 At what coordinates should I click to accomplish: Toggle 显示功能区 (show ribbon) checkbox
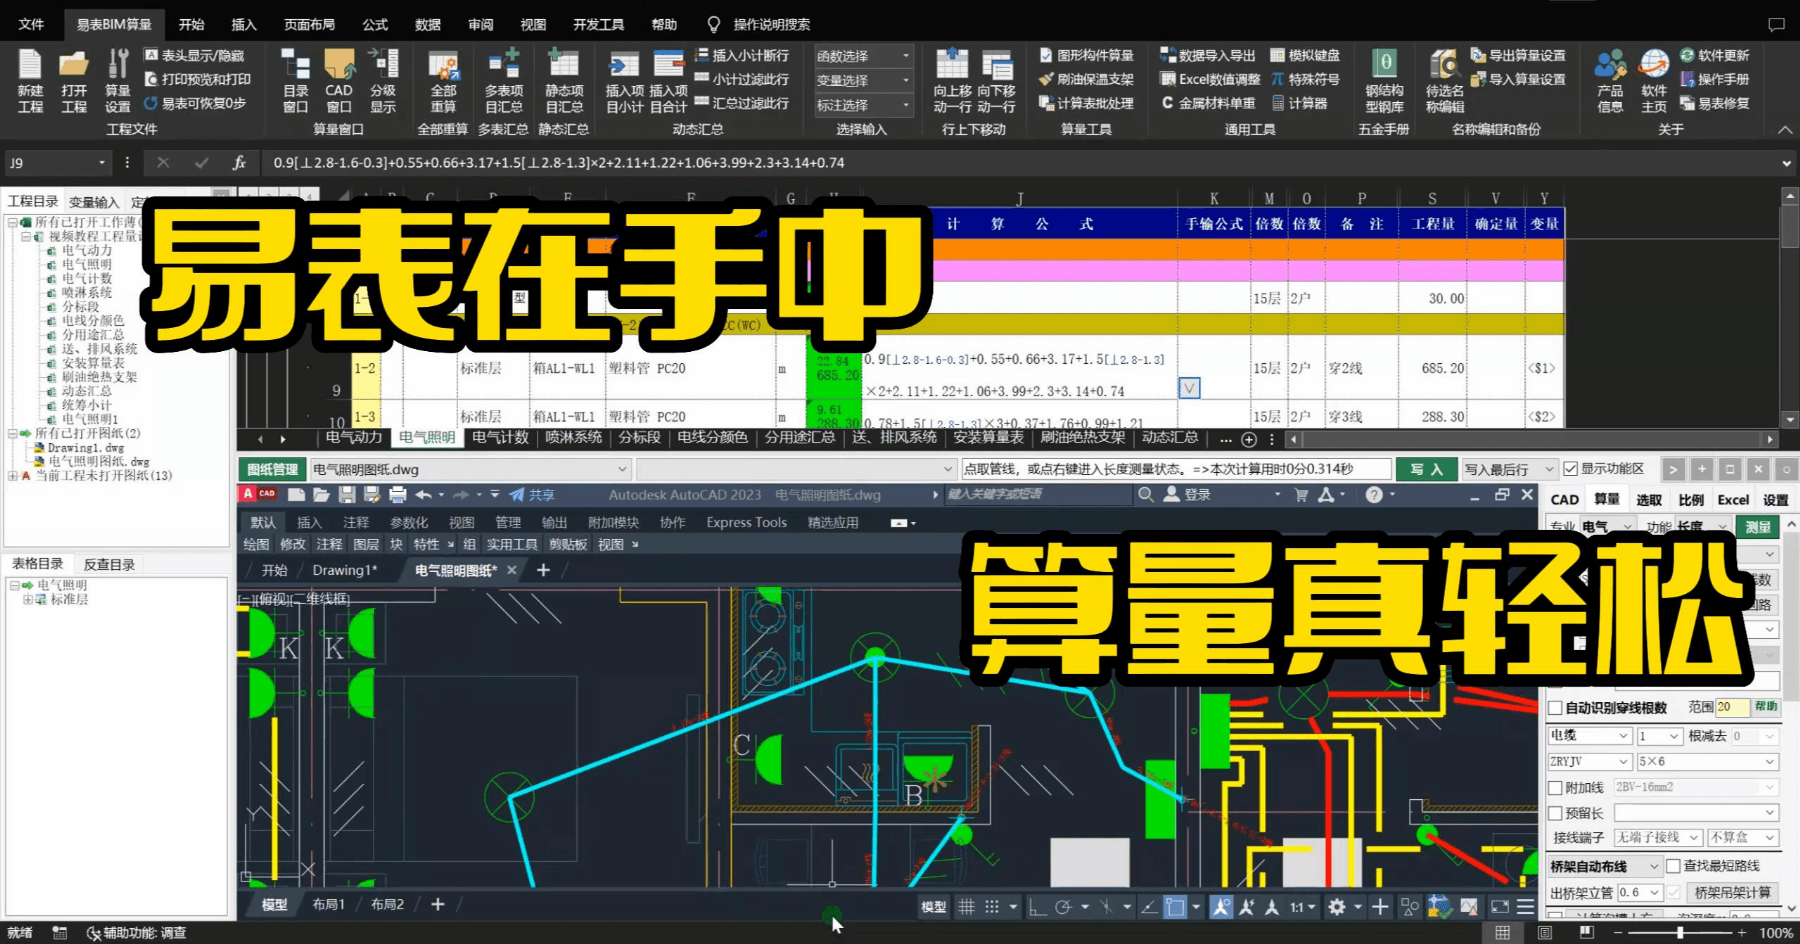(1571, 469)
